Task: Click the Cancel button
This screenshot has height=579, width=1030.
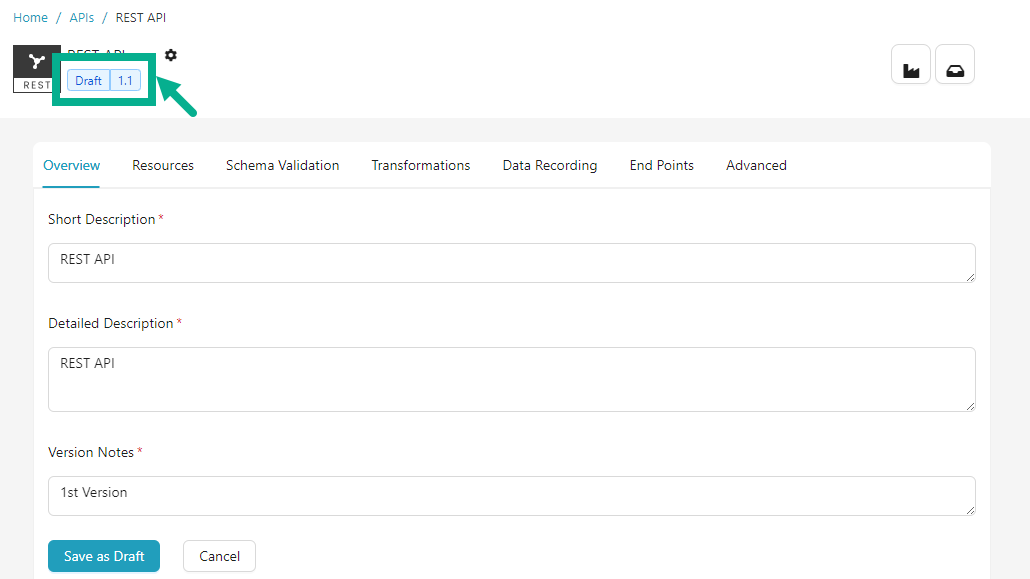Action: tap(219, 556)
